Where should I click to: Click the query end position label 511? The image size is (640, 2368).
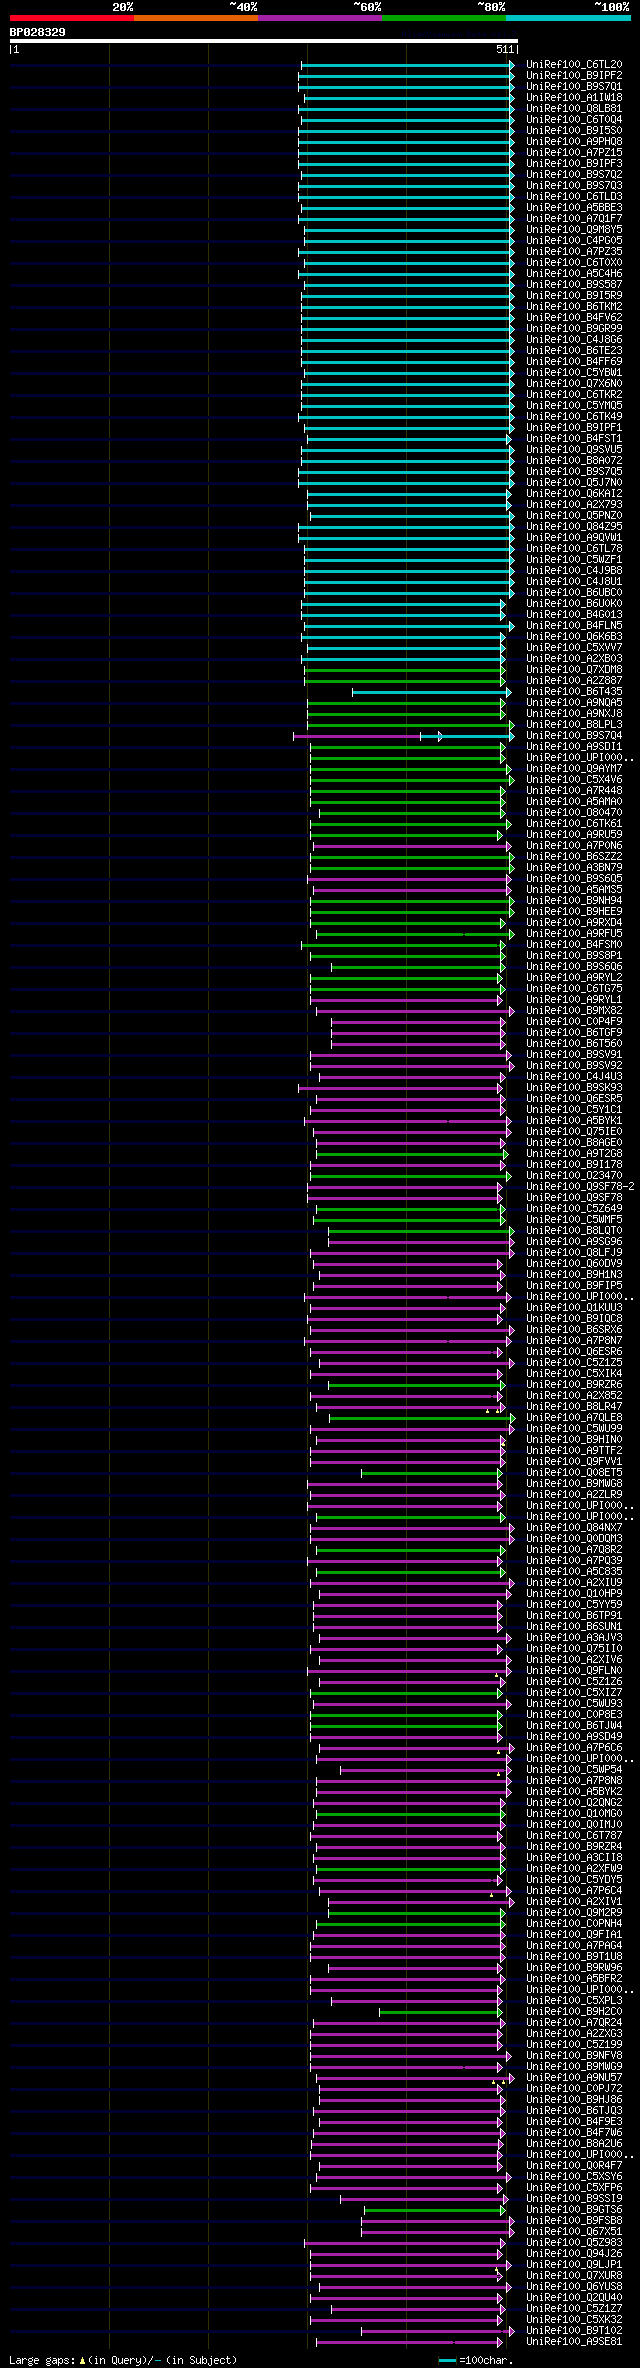[505, 49]
